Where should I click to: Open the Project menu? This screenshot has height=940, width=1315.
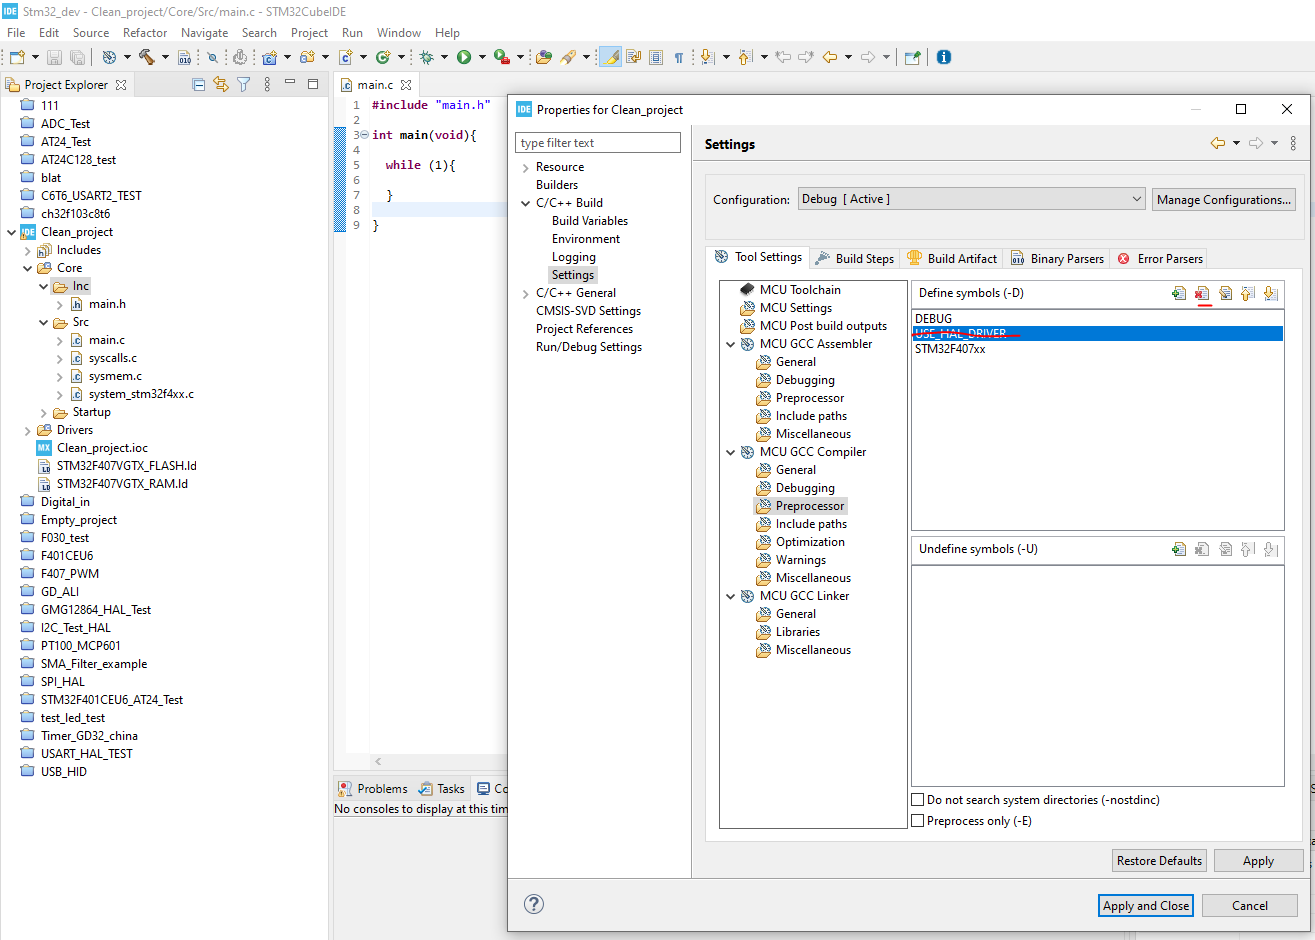[309, 32]
